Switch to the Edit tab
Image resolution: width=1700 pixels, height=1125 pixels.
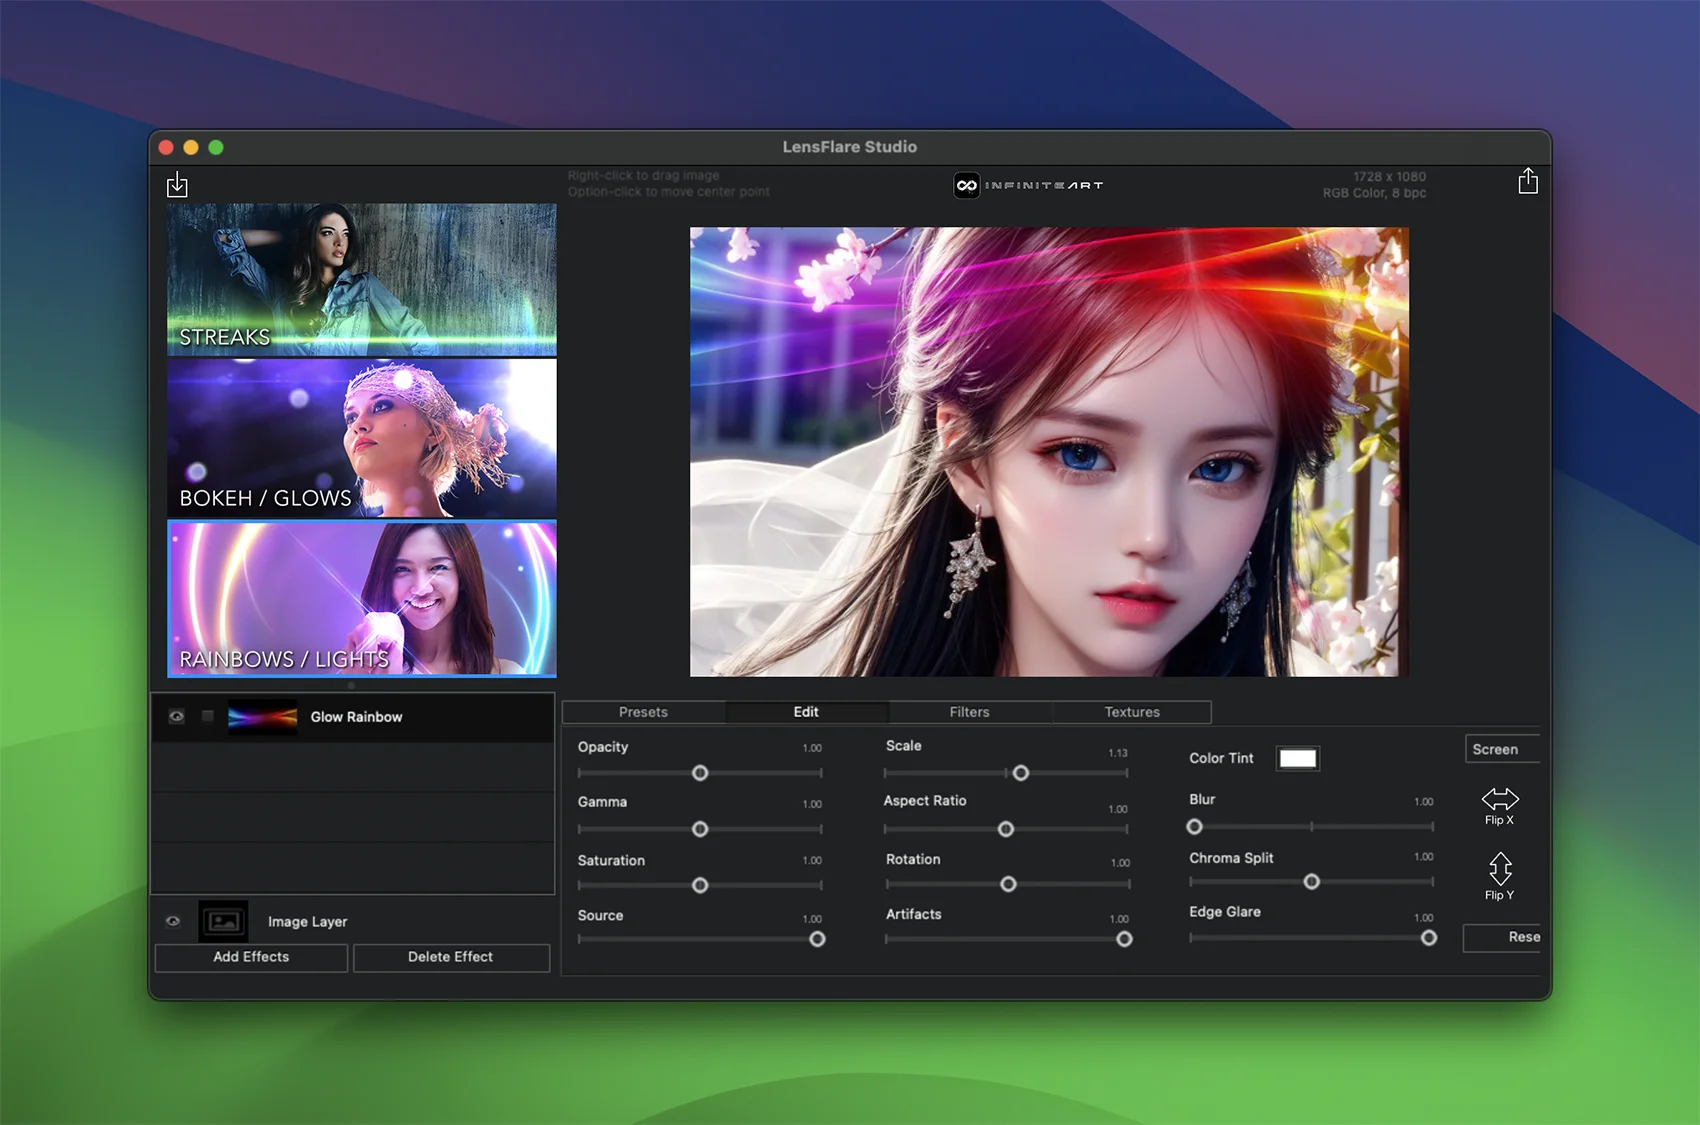click(x=806, y=712)
